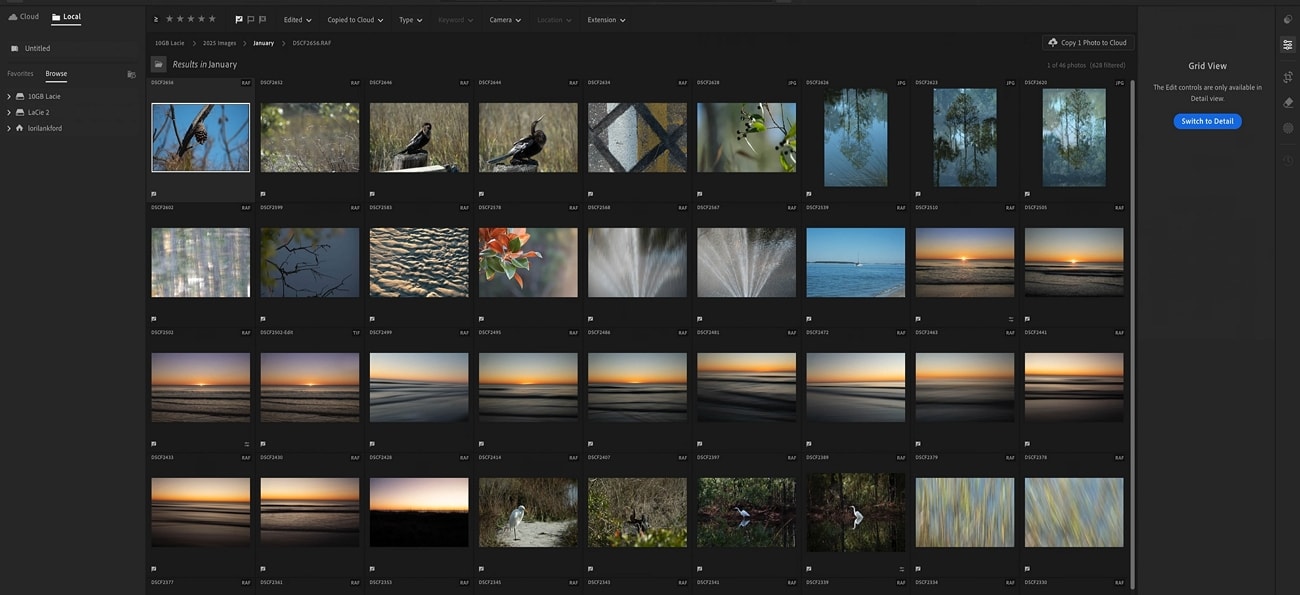Select the sand ripples thumbnail DSCF2583

pos(419,262)
